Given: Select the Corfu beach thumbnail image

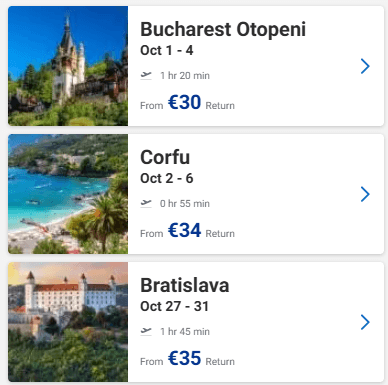Looking at the screenshot, I should (x=68, y=194).
